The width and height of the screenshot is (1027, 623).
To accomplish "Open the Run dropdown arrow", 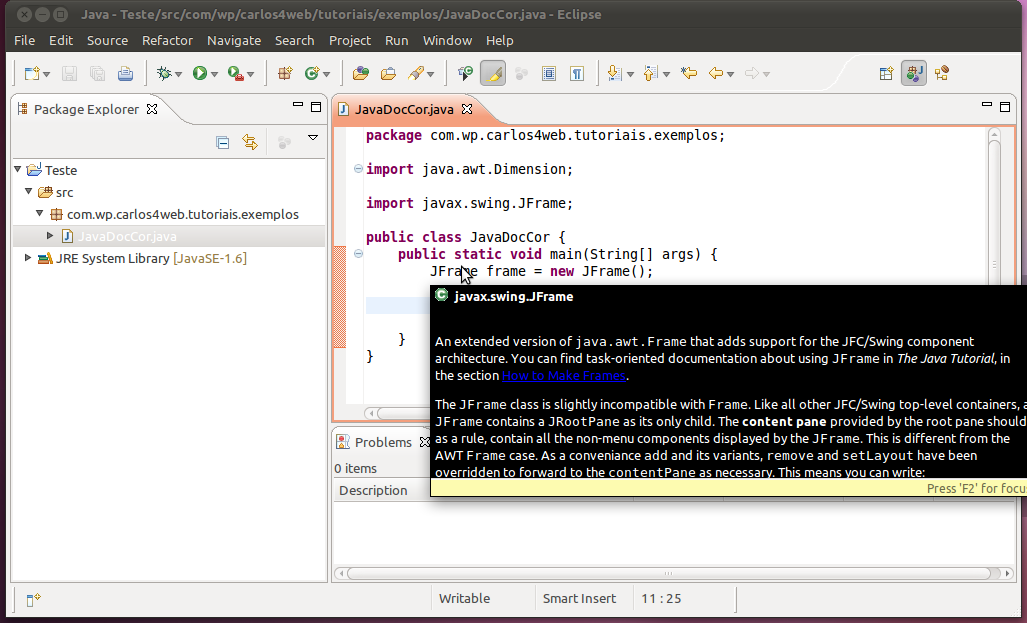I will click(214, 75).
